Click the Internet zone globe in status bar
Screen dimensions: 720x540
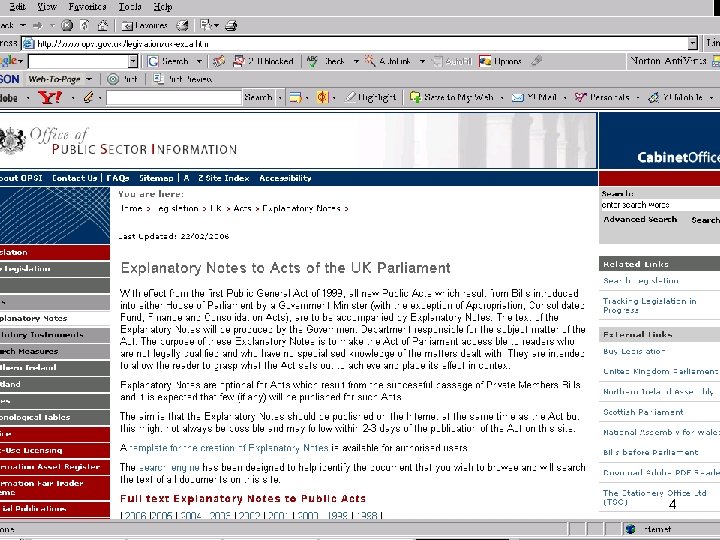630,529
